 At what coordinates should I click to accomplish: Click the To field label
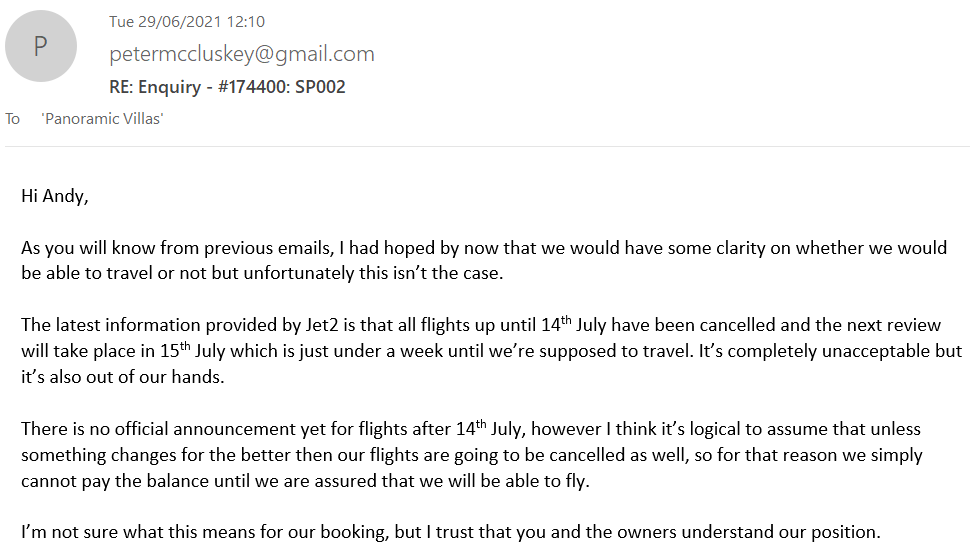click(x=12, y=119)
